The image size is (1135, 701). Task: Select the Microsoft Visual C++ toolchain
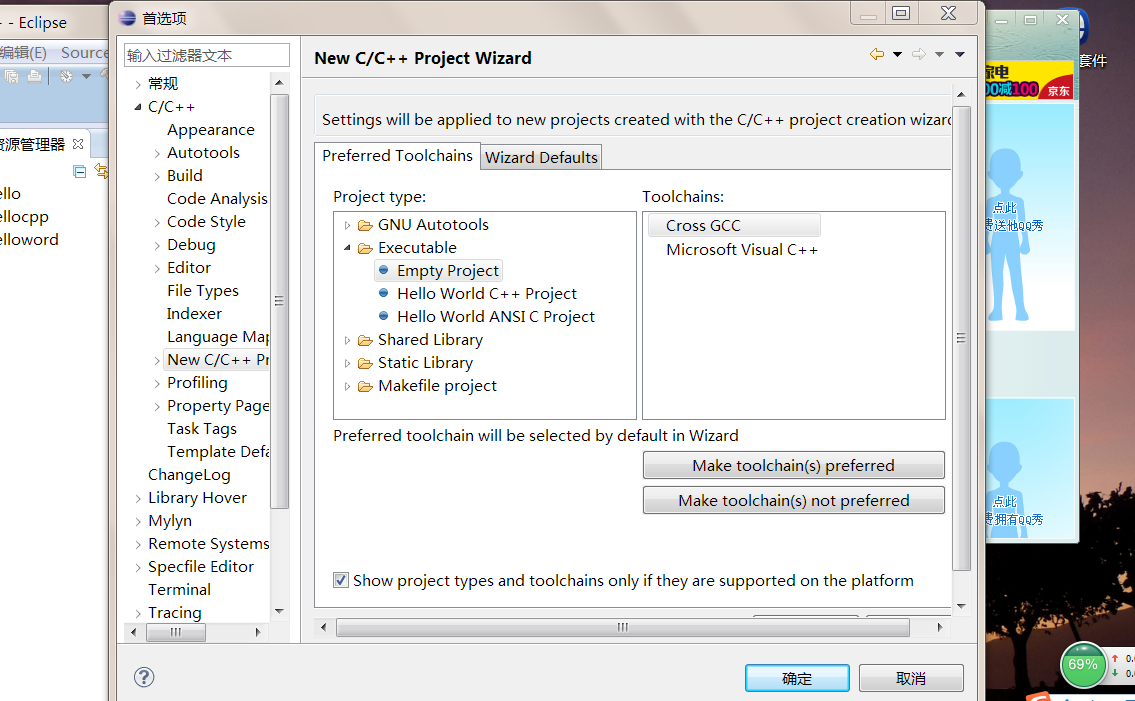742,250
